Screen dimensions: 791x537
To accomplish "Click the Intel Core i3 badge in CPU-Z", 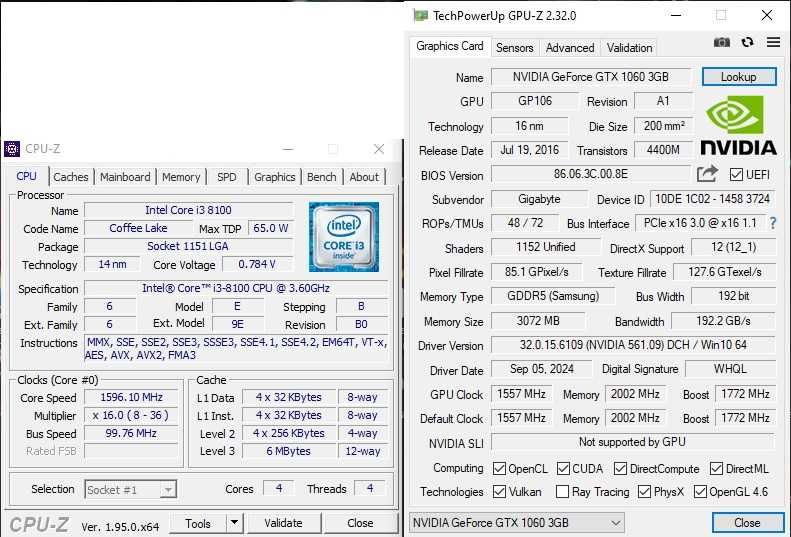I will coord(344,237).
